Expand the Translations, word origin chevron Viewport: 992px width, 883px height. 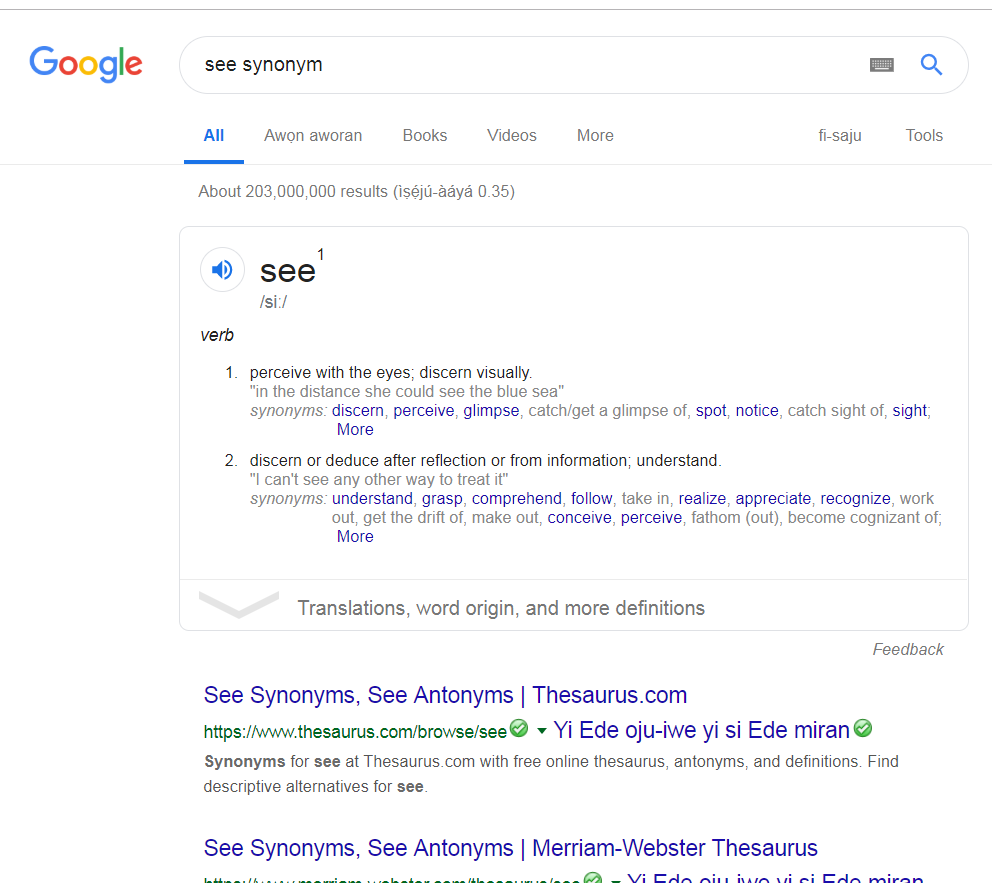coord(239,604)
